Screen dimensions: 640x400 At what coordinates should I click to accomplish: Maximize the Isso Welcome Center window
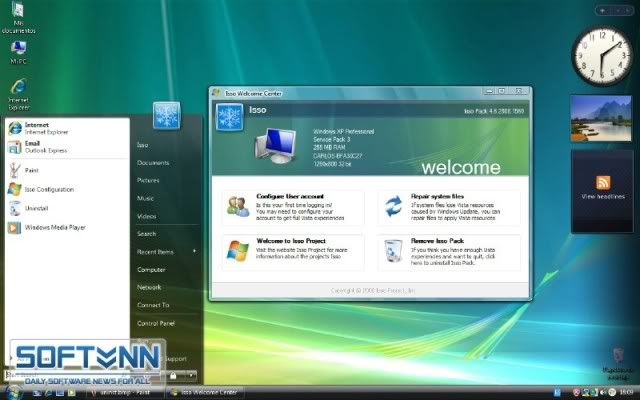(502, 91)
